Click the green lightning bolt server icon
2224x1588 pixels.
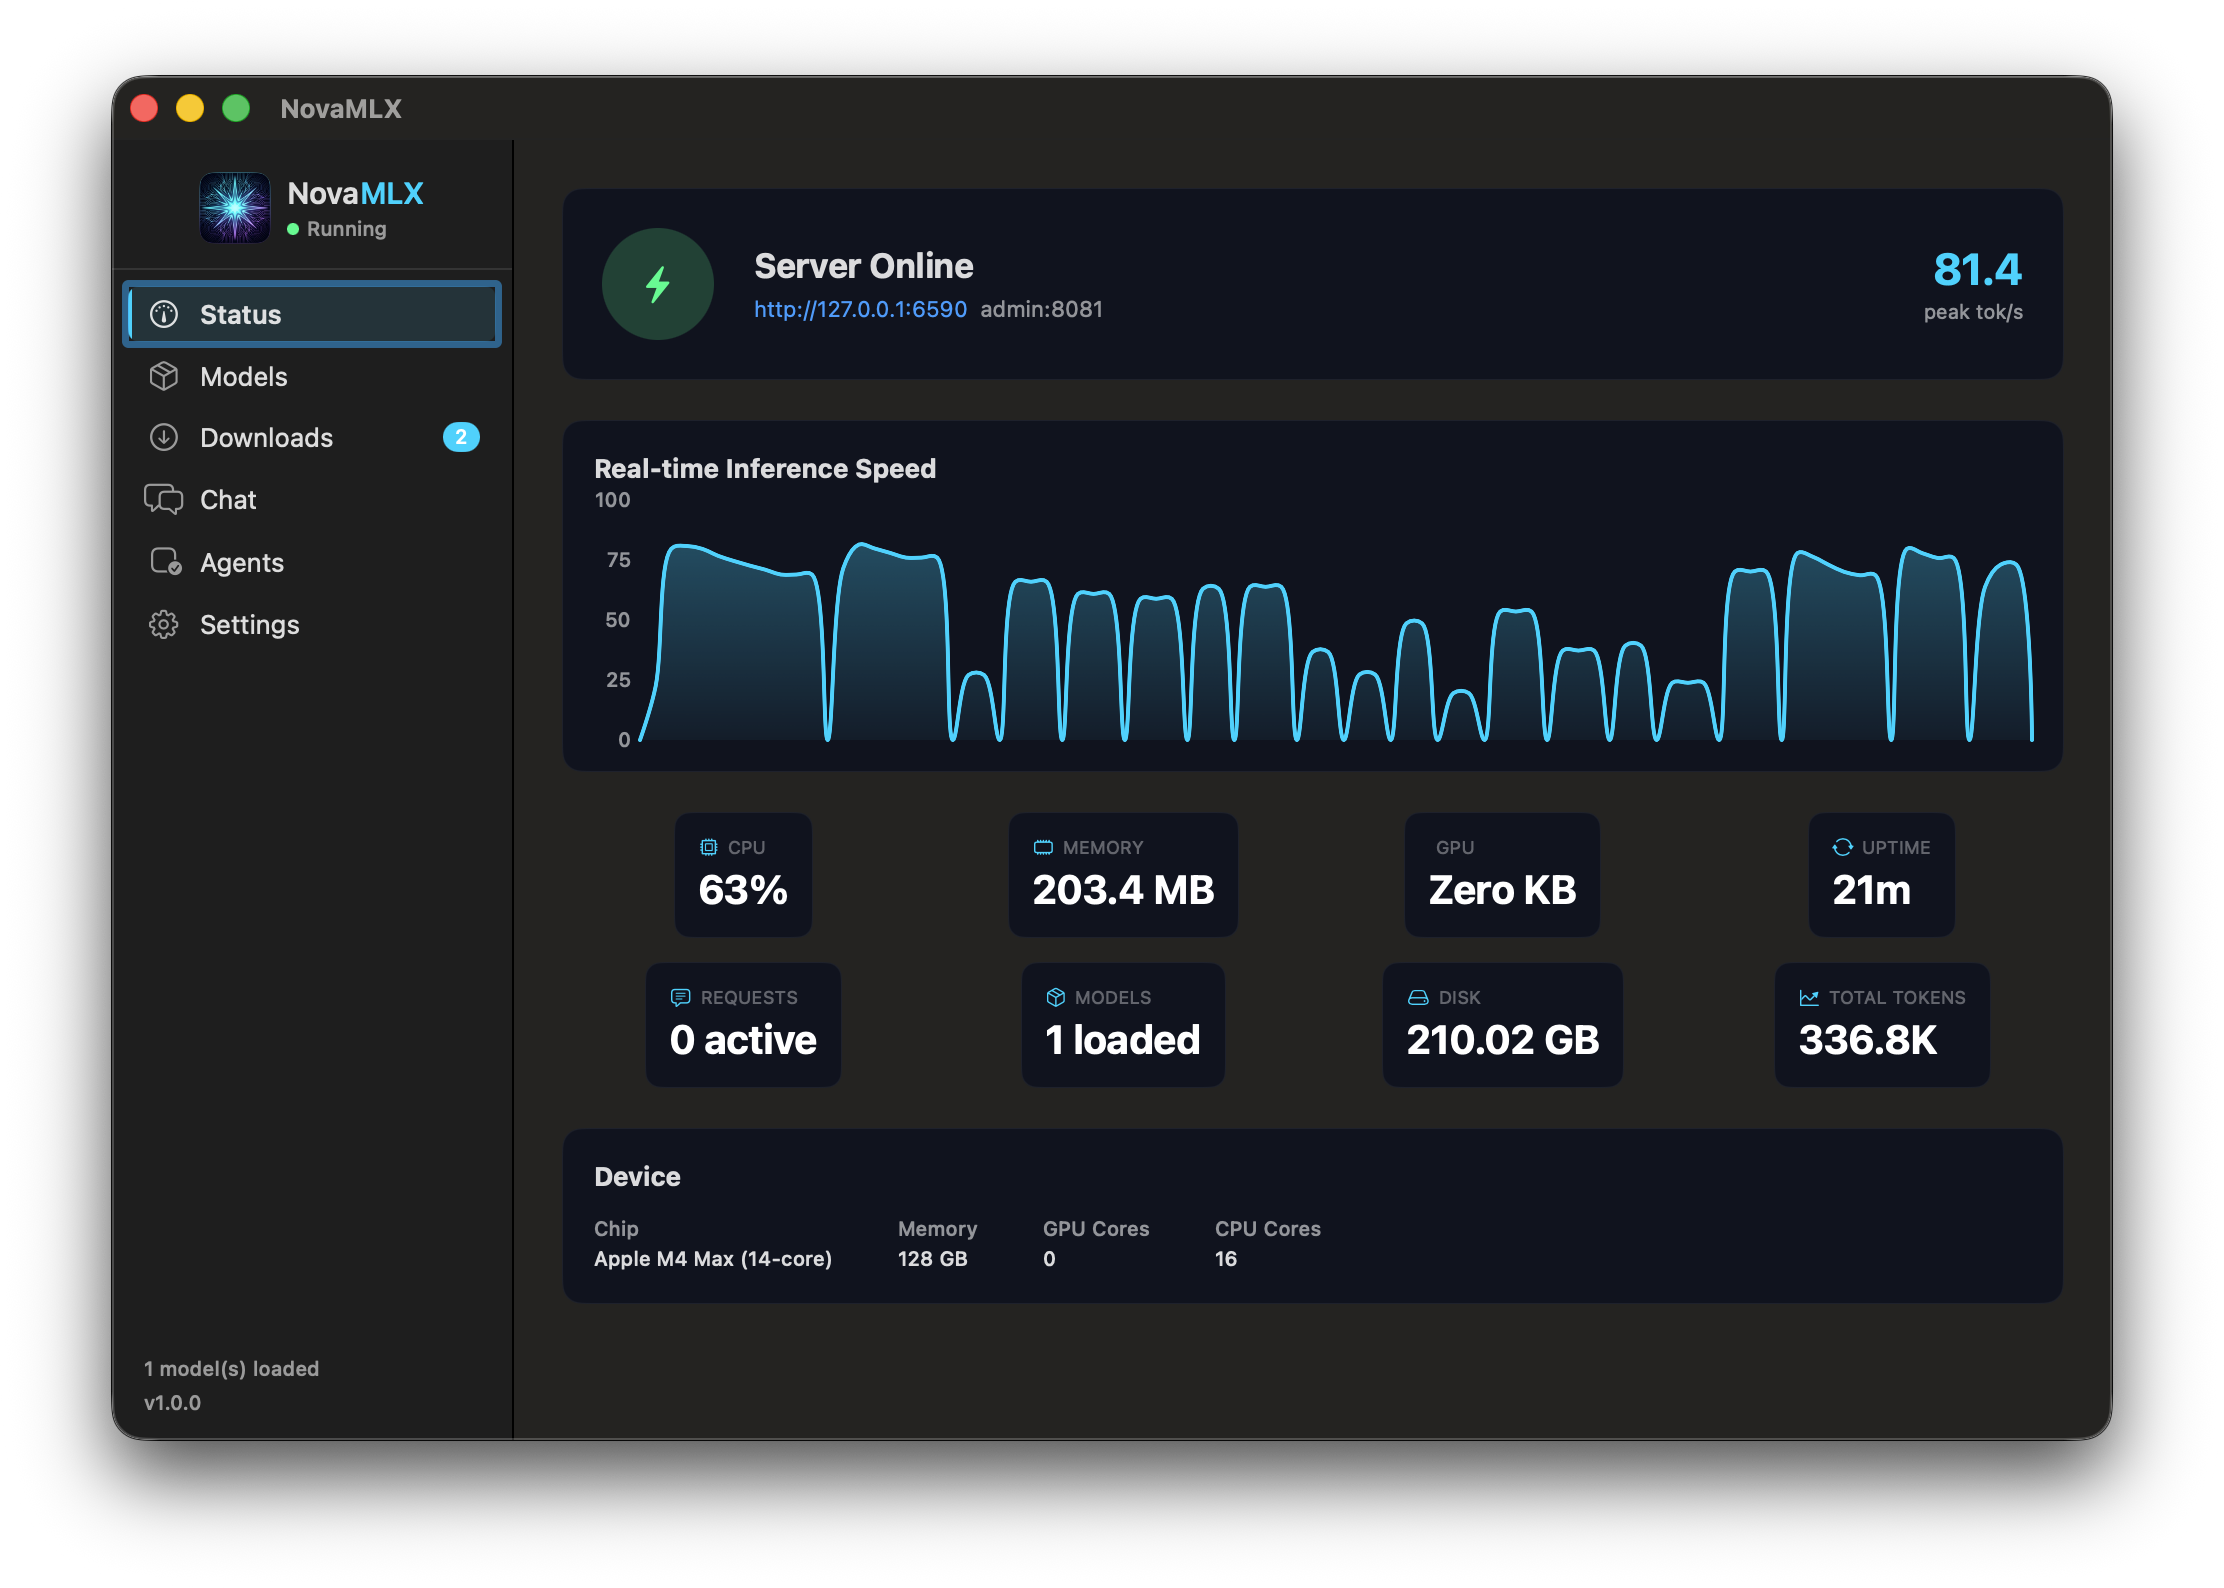click(x=657, y=284)
